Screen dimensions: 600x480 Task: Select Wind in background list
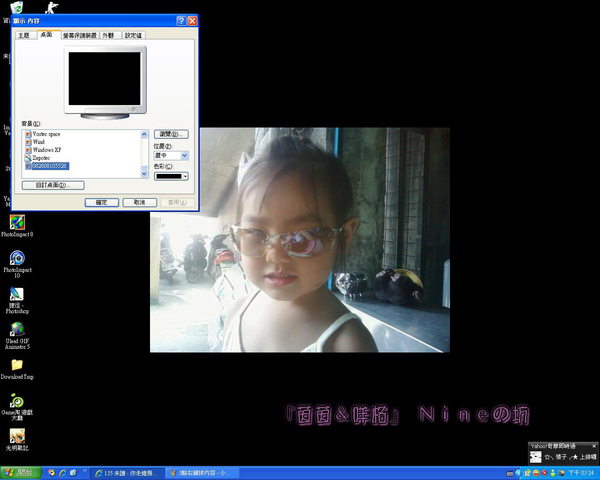[35, 142]
